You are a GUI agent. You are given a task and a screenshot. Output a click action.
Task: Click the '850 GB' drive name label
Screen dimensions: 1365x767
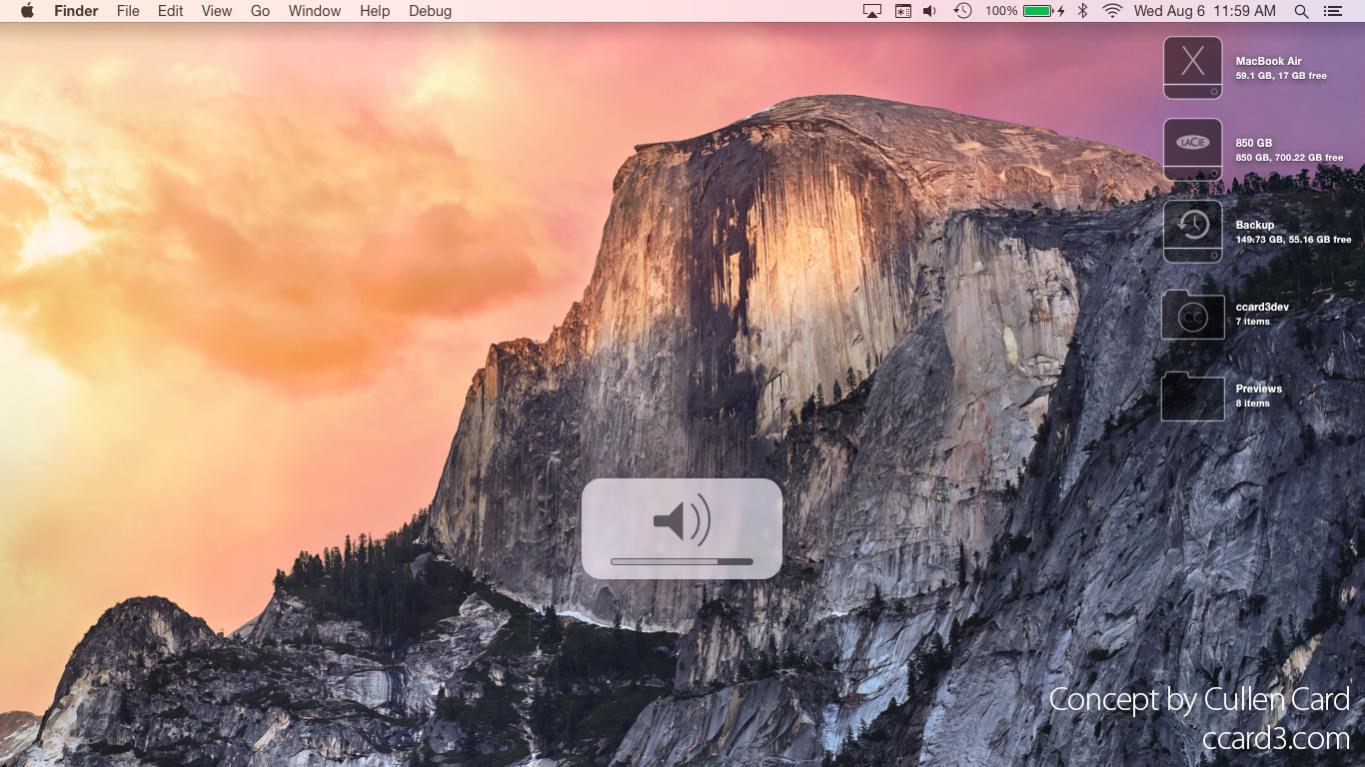click(1254, 143)
